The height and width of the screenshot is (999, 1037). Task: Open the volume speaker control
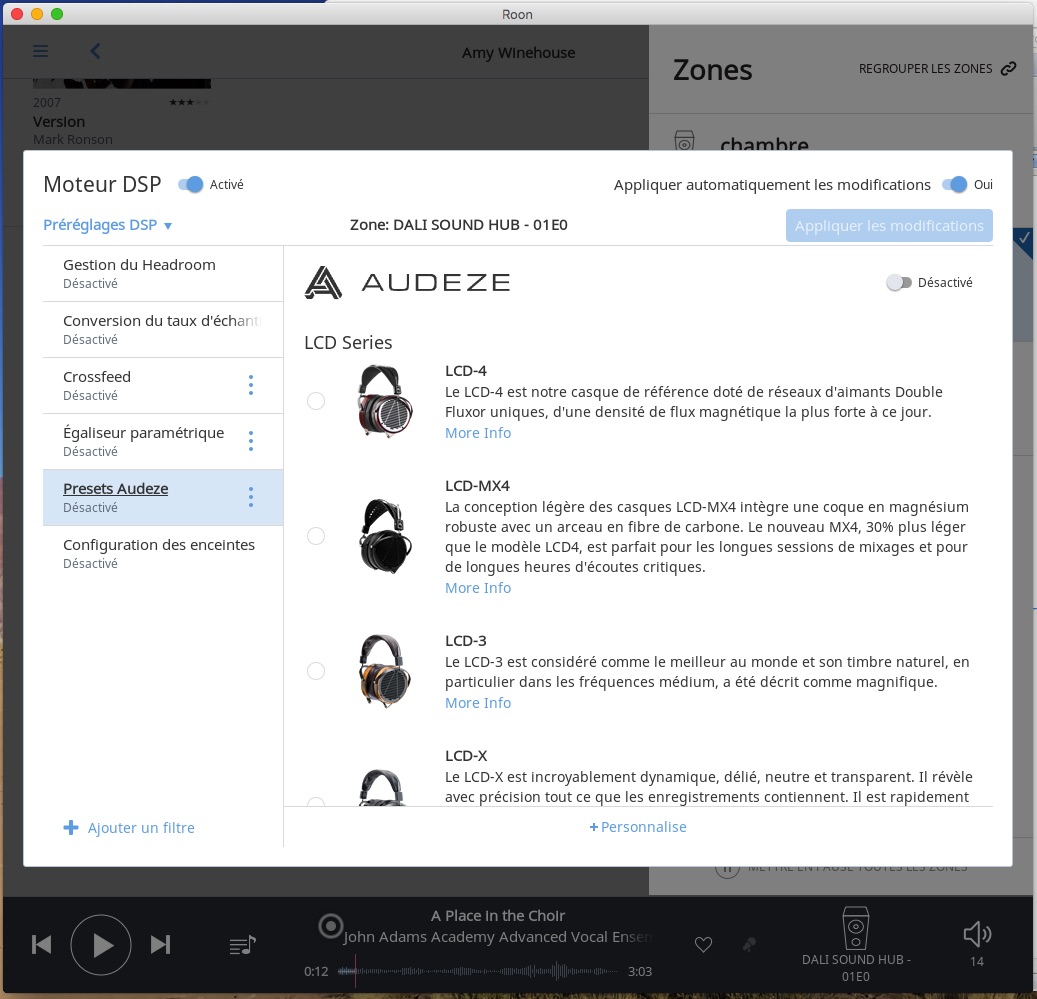(x=977, y=934)
